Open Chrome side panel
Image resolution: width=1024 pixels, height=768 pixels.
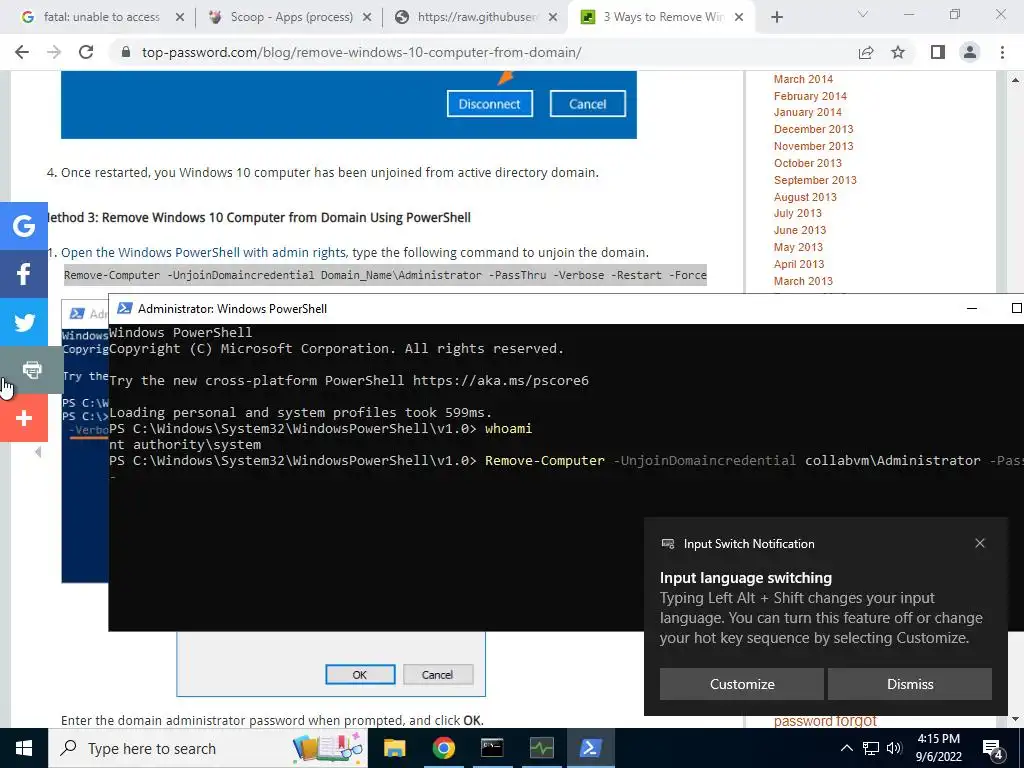pyautogui.click(x=938, y=52)
